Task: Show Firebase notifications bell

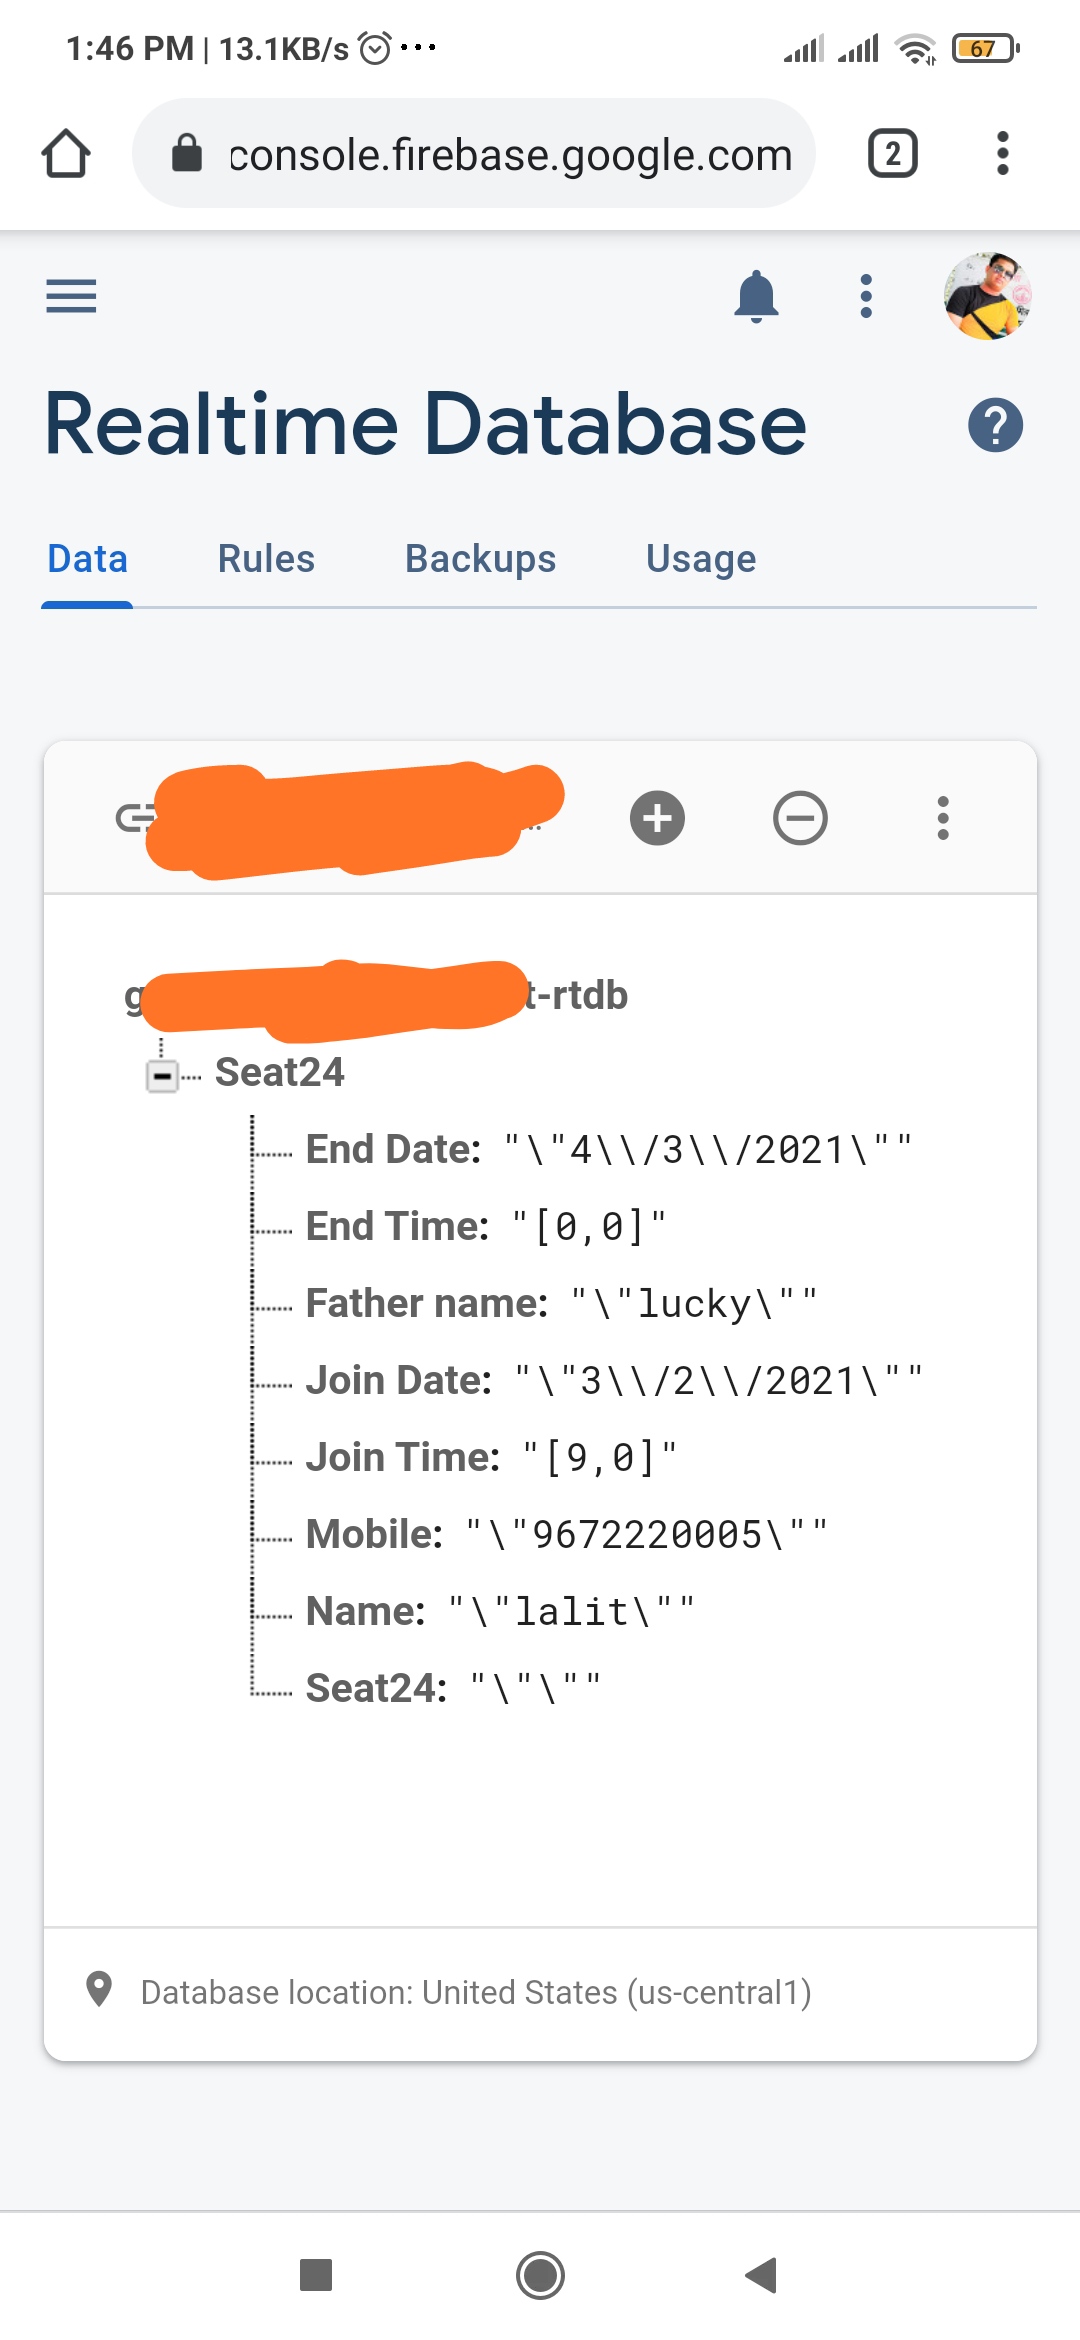Action: tap(756, 296)
